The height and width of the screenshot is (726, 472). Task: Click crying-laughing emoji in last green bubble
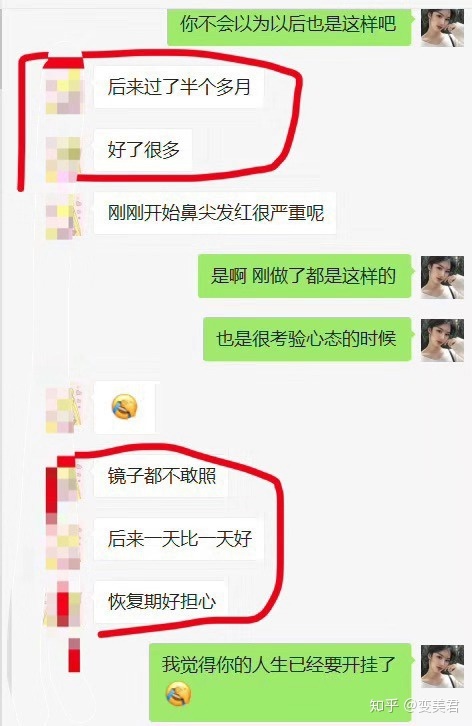(x=179, y=694)
